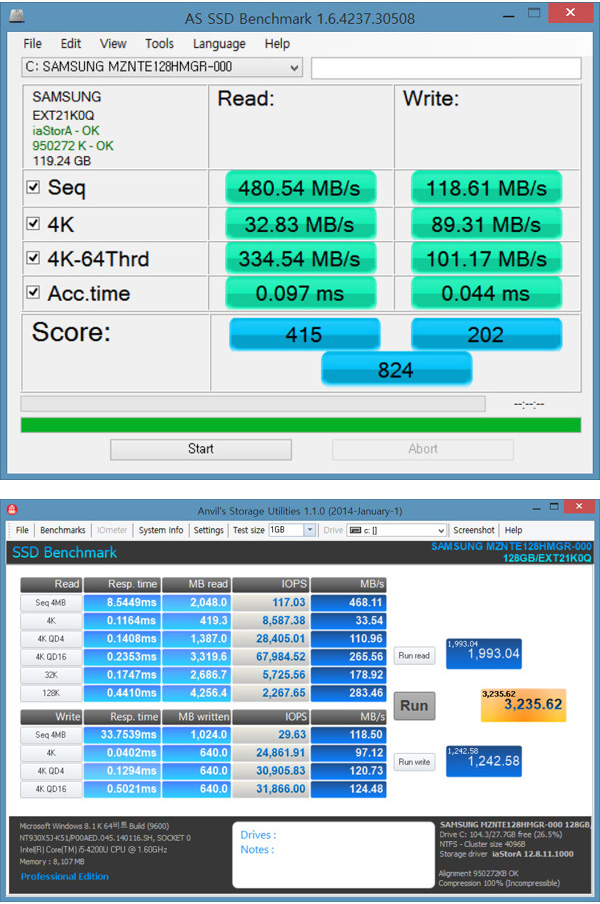This screenshot has width=600, height=904.
Task: Click the 334.54 MB/s 4K-64Thrd read result
Action: click(x=300, y=258)
